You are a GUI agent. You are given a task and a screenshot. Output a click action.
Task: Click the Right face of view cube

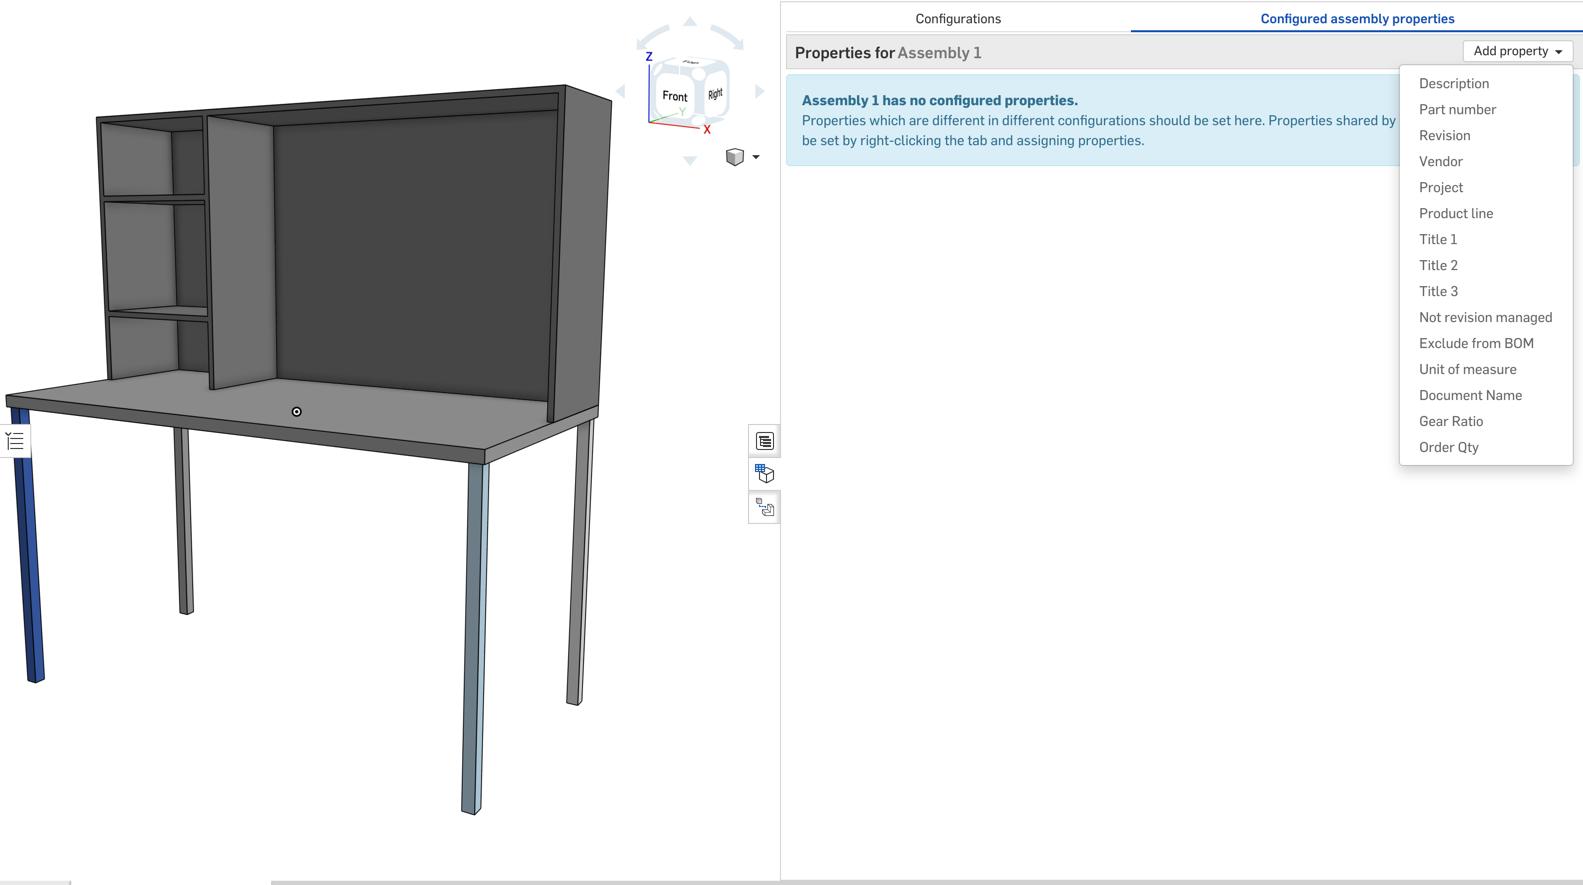click(x=715, y=94)
